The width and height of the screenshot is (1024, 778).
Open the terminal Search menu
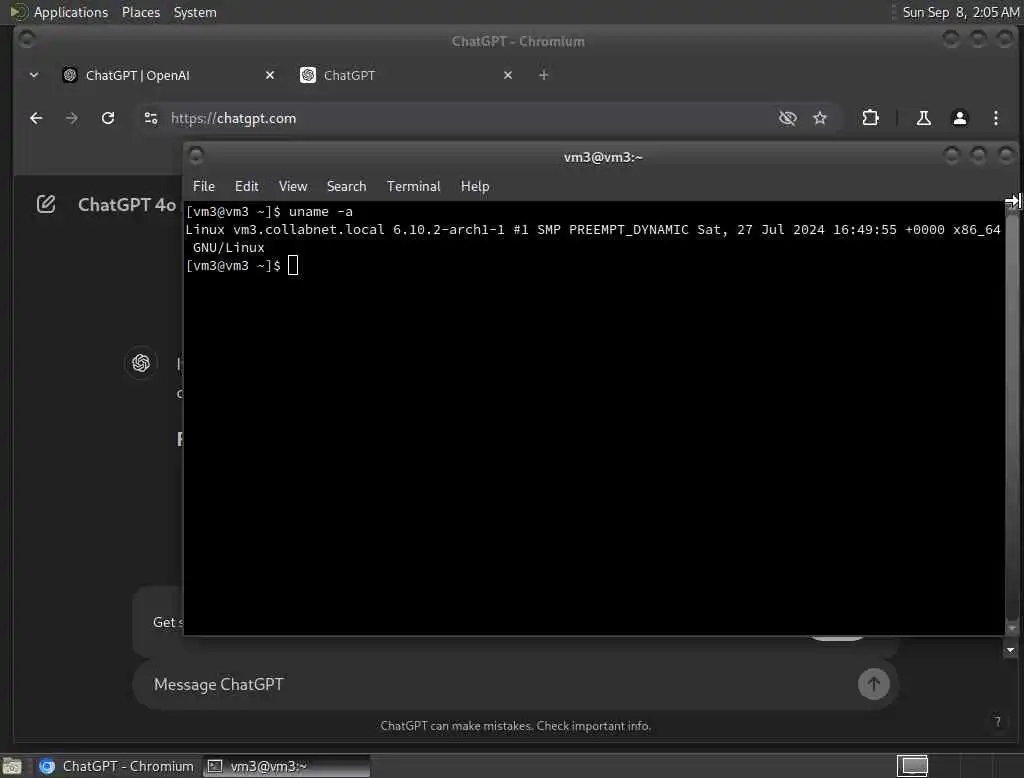(x=346, y=186)
